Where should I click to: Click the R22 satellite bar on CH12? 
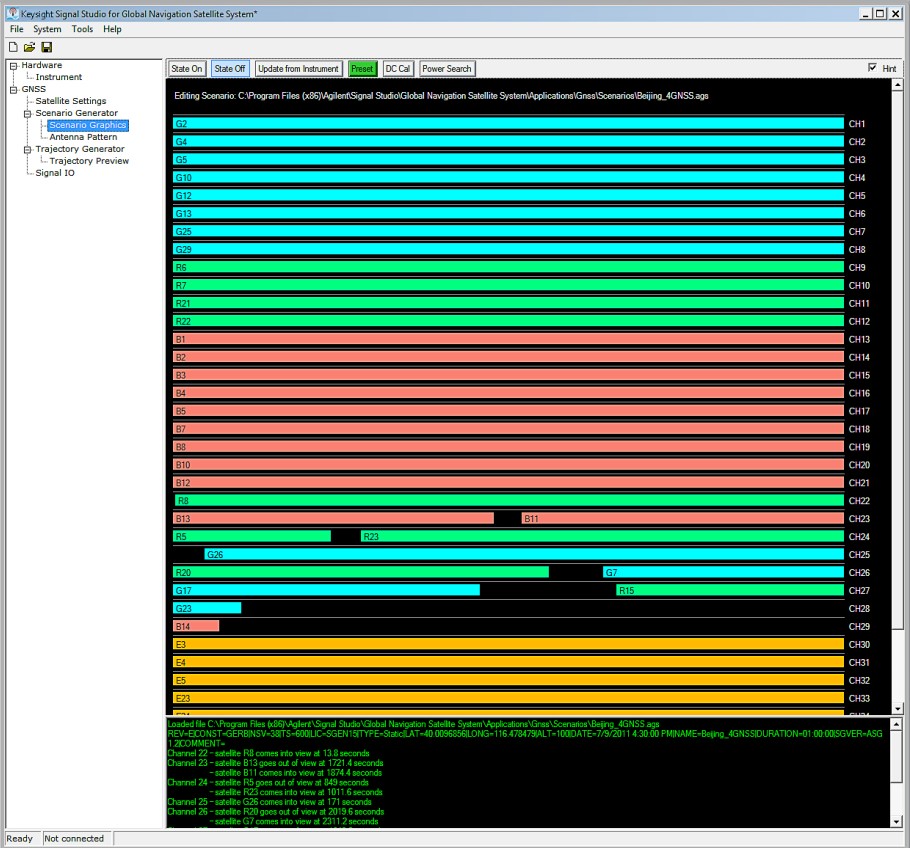click(x=508, y=321)
